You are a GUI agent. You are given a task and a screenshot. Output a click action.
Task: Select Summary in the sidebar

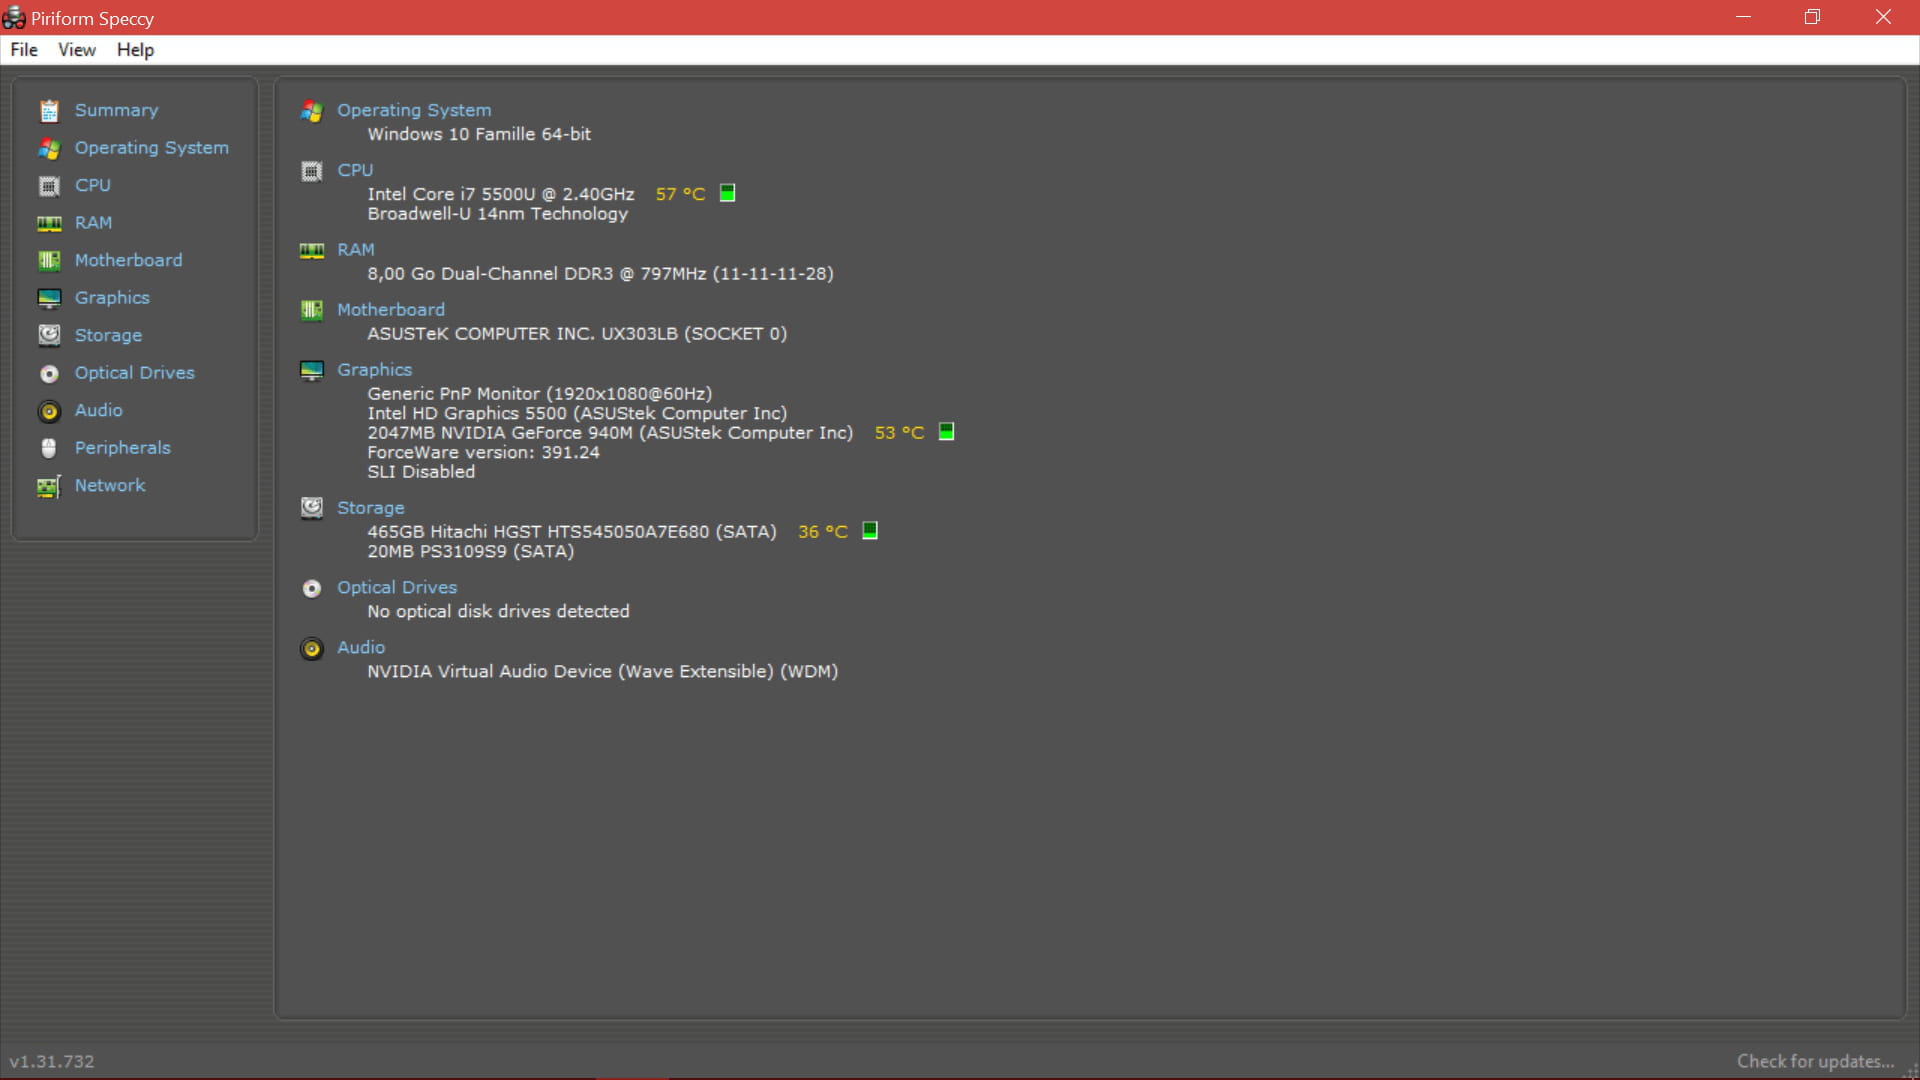coord(116,110)
